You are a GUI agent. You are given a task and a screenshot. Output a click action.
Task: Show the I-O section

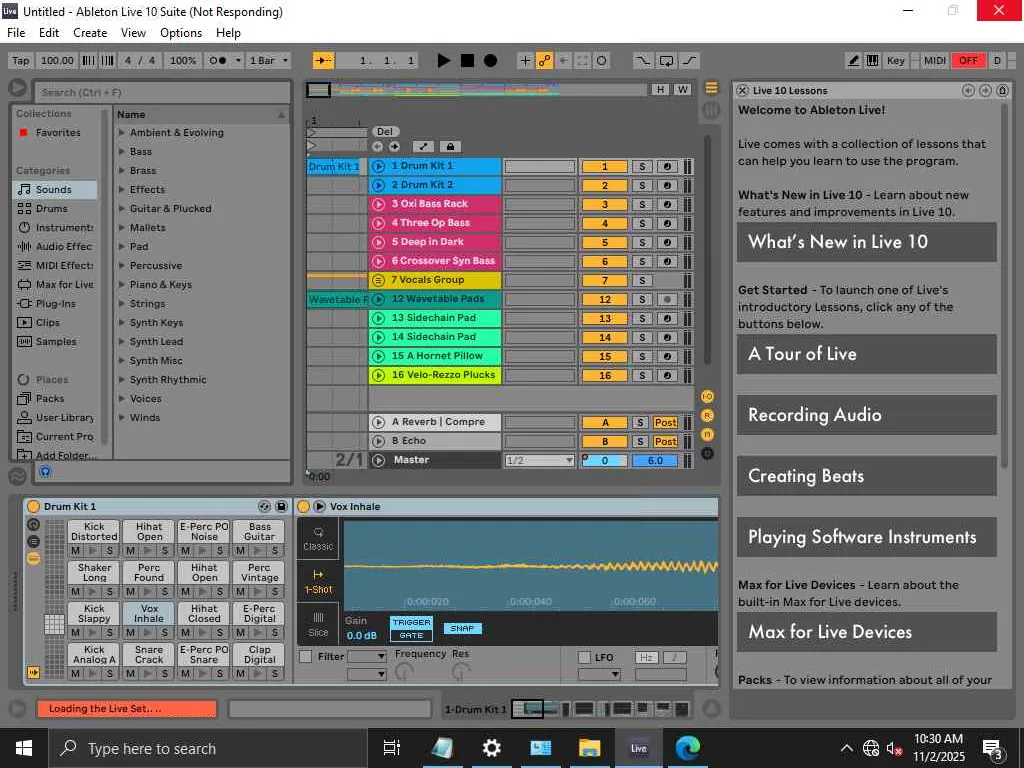click(707, 397)
